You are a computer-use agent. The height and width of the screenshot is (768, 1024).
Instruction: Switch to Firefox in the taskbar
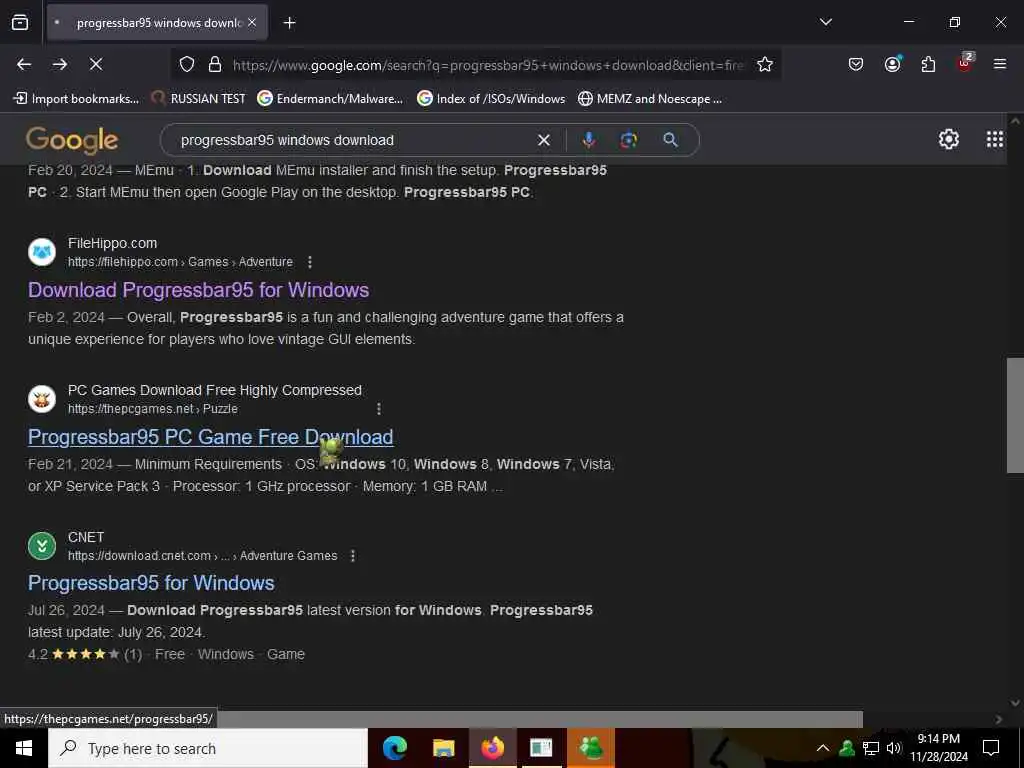pos(492,748)
